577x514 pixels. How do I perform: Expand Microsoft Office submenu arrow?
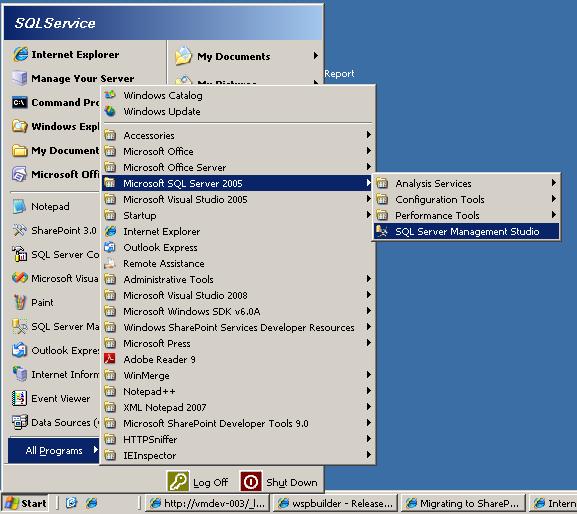[x=368, y=151]
